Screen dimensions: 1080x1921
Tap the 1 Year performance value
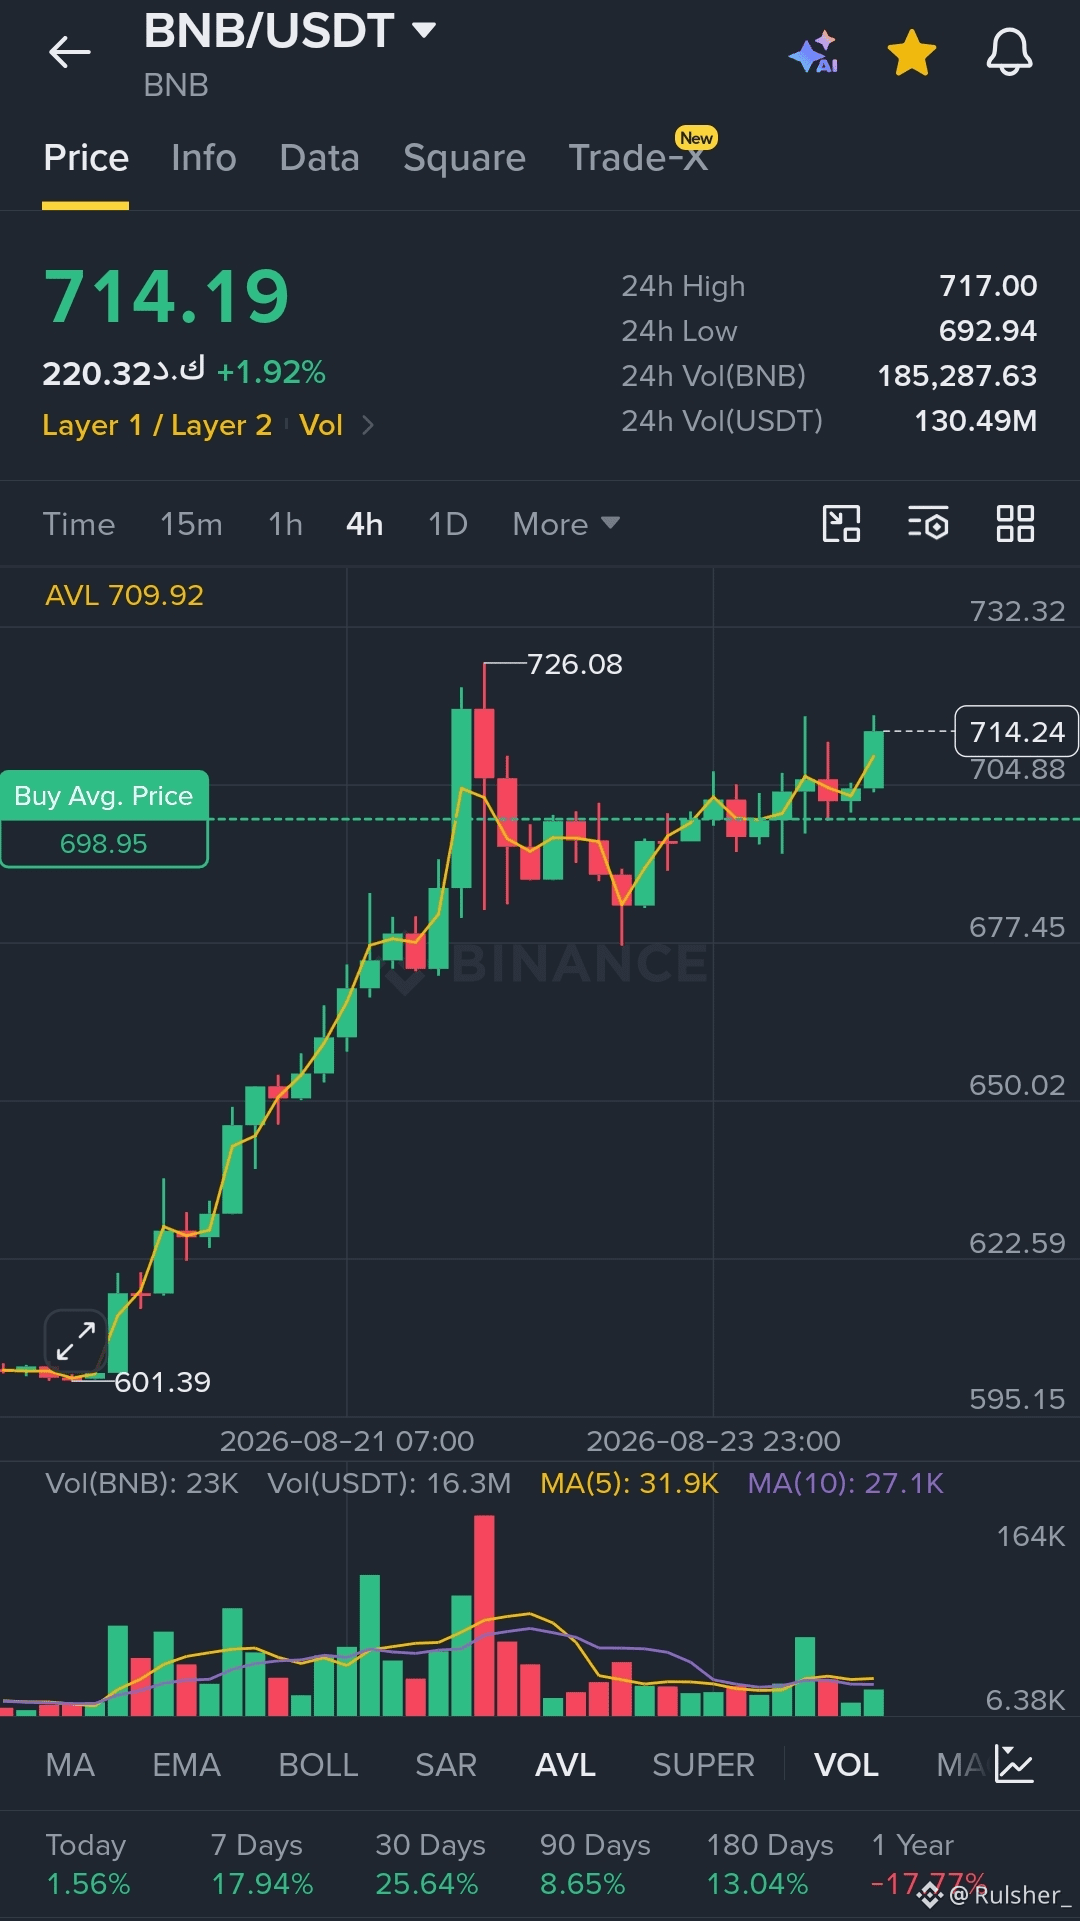coord(928,1884)
